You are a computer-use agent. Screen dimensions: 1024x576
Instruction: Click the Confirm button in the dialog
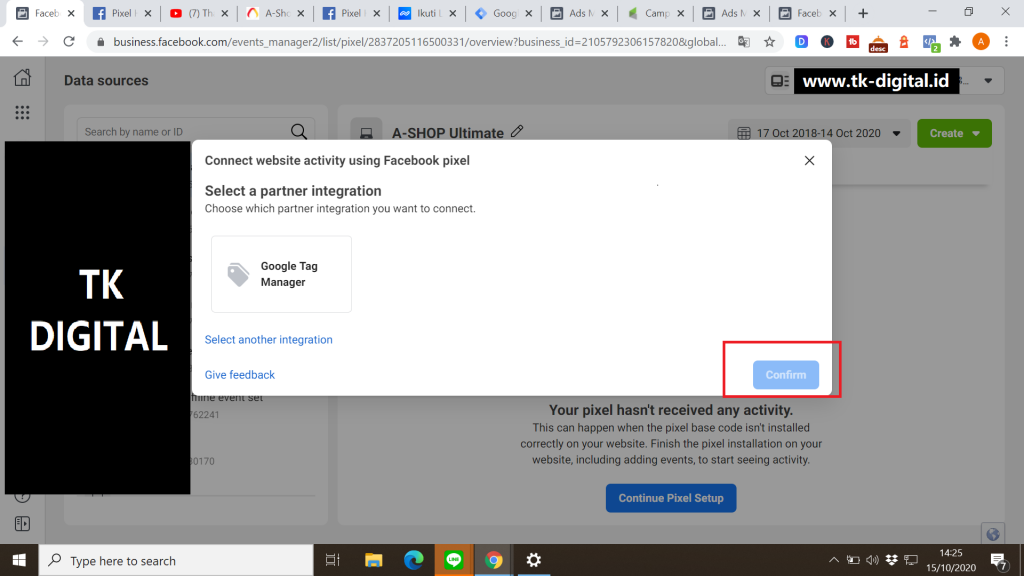click(785, 375)
